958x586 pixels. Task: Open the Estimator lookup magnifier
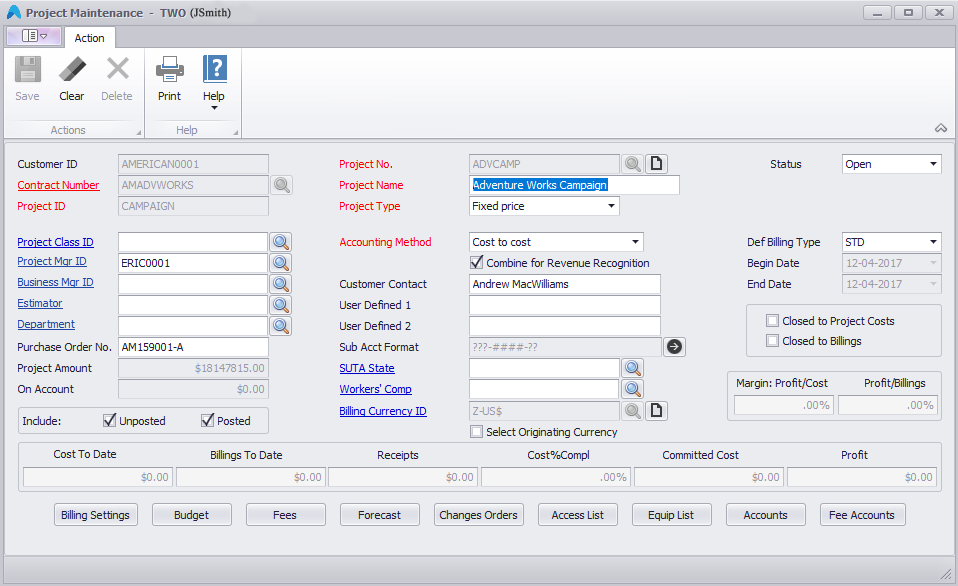pyautogui.click(x=281, y=305)
